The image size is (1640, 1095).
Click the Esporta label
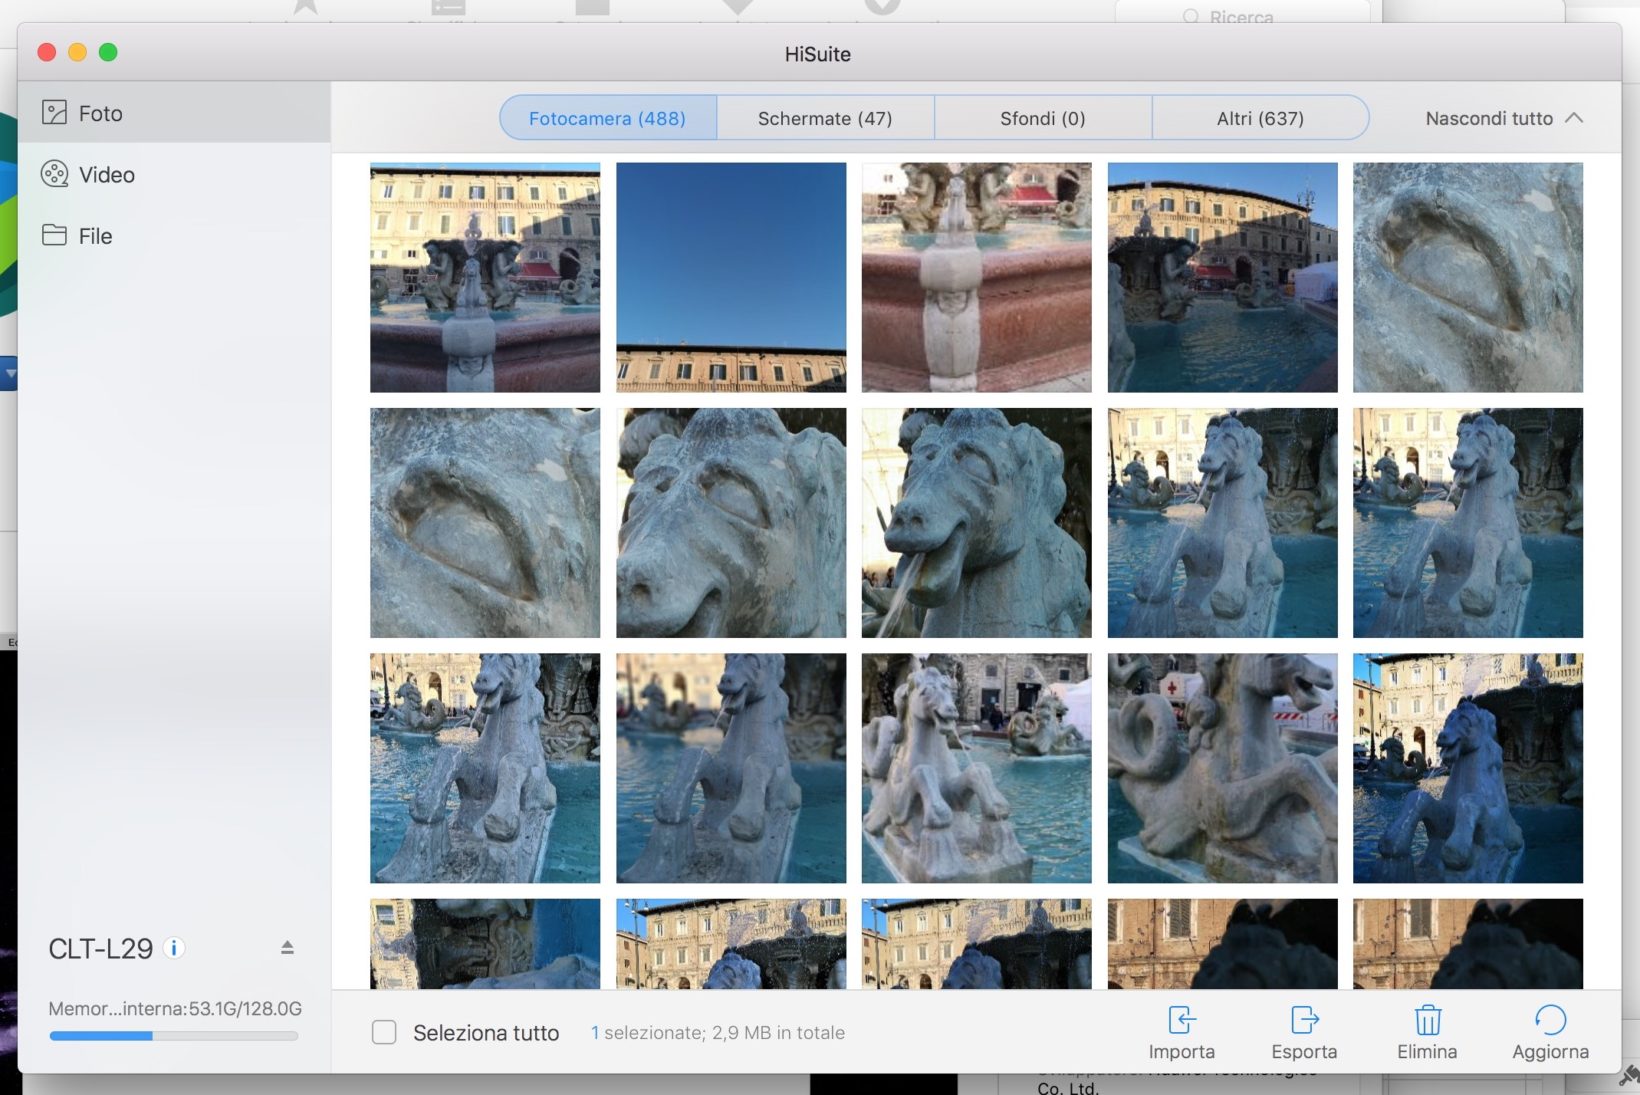coord(1304,1052)
